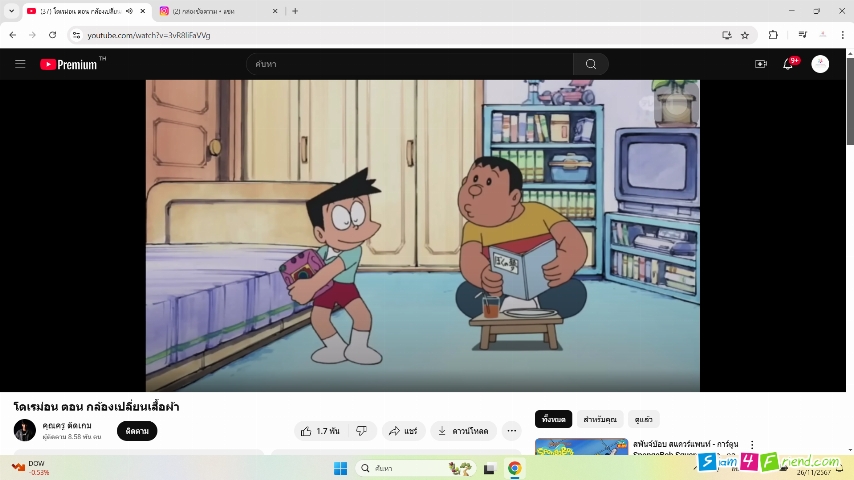
Task: Reload the current page
Action: click(52, 35)
